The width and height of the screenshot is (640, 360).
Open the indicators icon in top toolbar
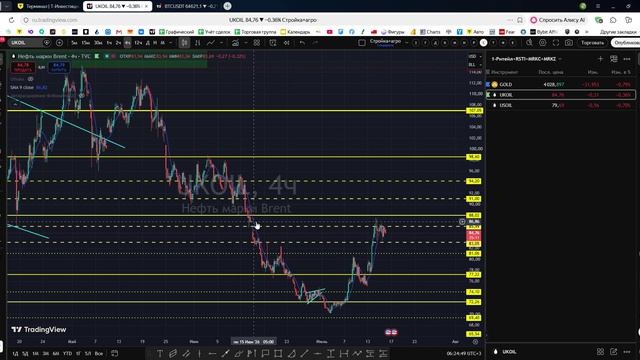coord(236,43)
